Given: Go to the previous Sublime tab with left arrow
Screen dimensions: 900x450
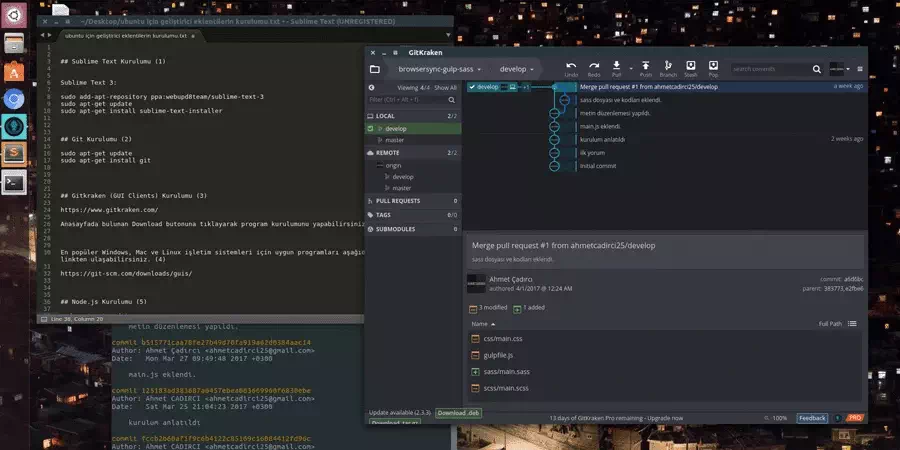Looking at the screenshot, I should pos(42,35).
